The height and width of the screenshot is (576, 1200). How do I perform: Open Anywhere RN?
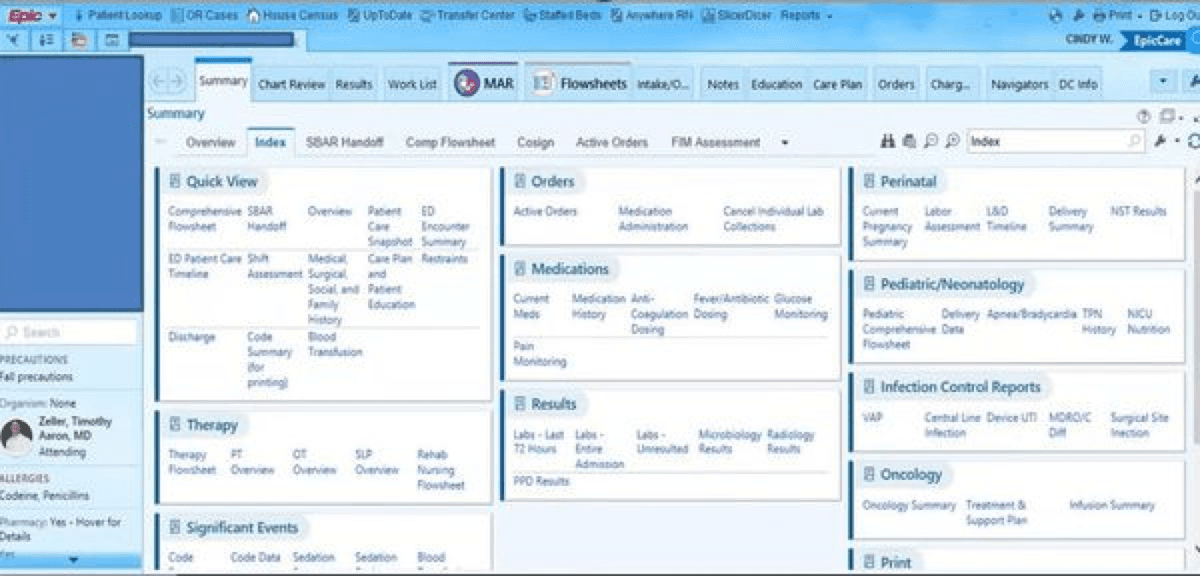652,16
